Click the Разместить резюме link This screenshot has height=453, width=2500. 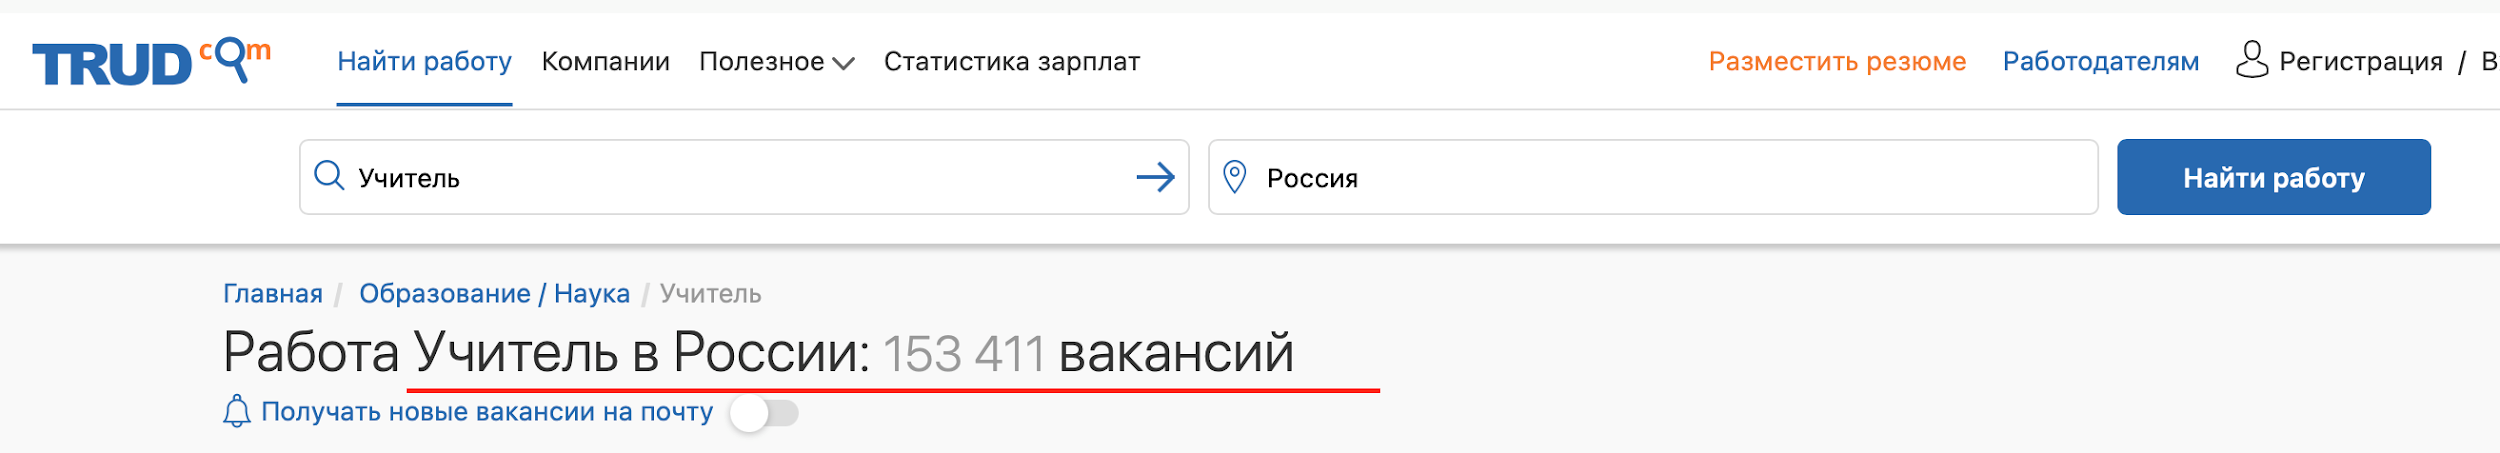click(1837, 62)
